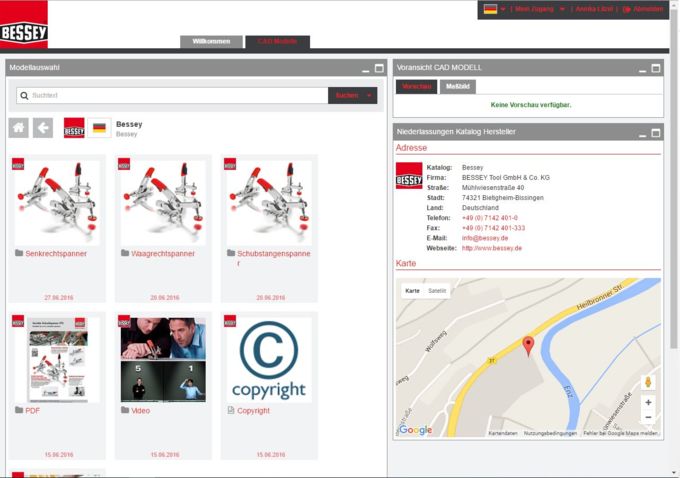Click folder icon beside Waagrechtspanner
680x478 pixels.
click(x=125, y=253)
